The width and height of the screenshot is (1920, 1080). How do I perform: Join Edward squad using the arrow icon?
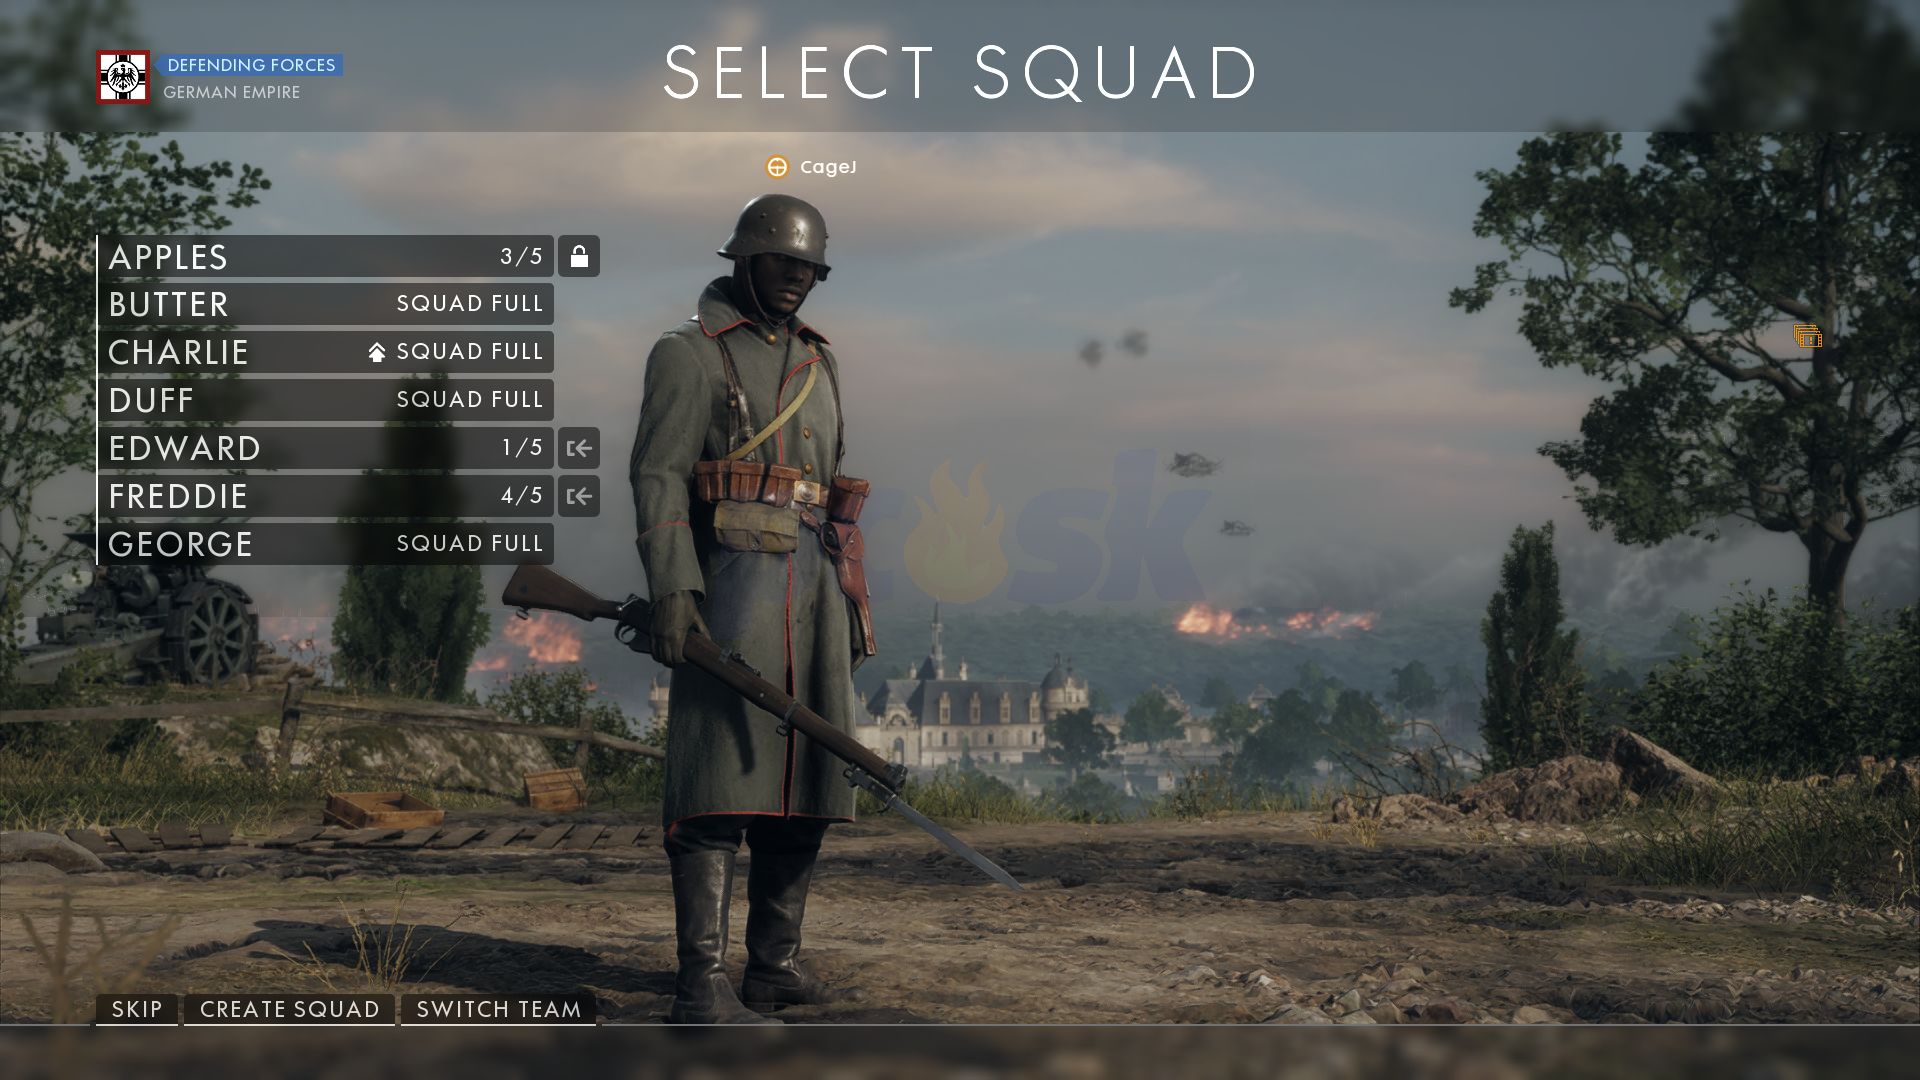(x=579, y=448)
